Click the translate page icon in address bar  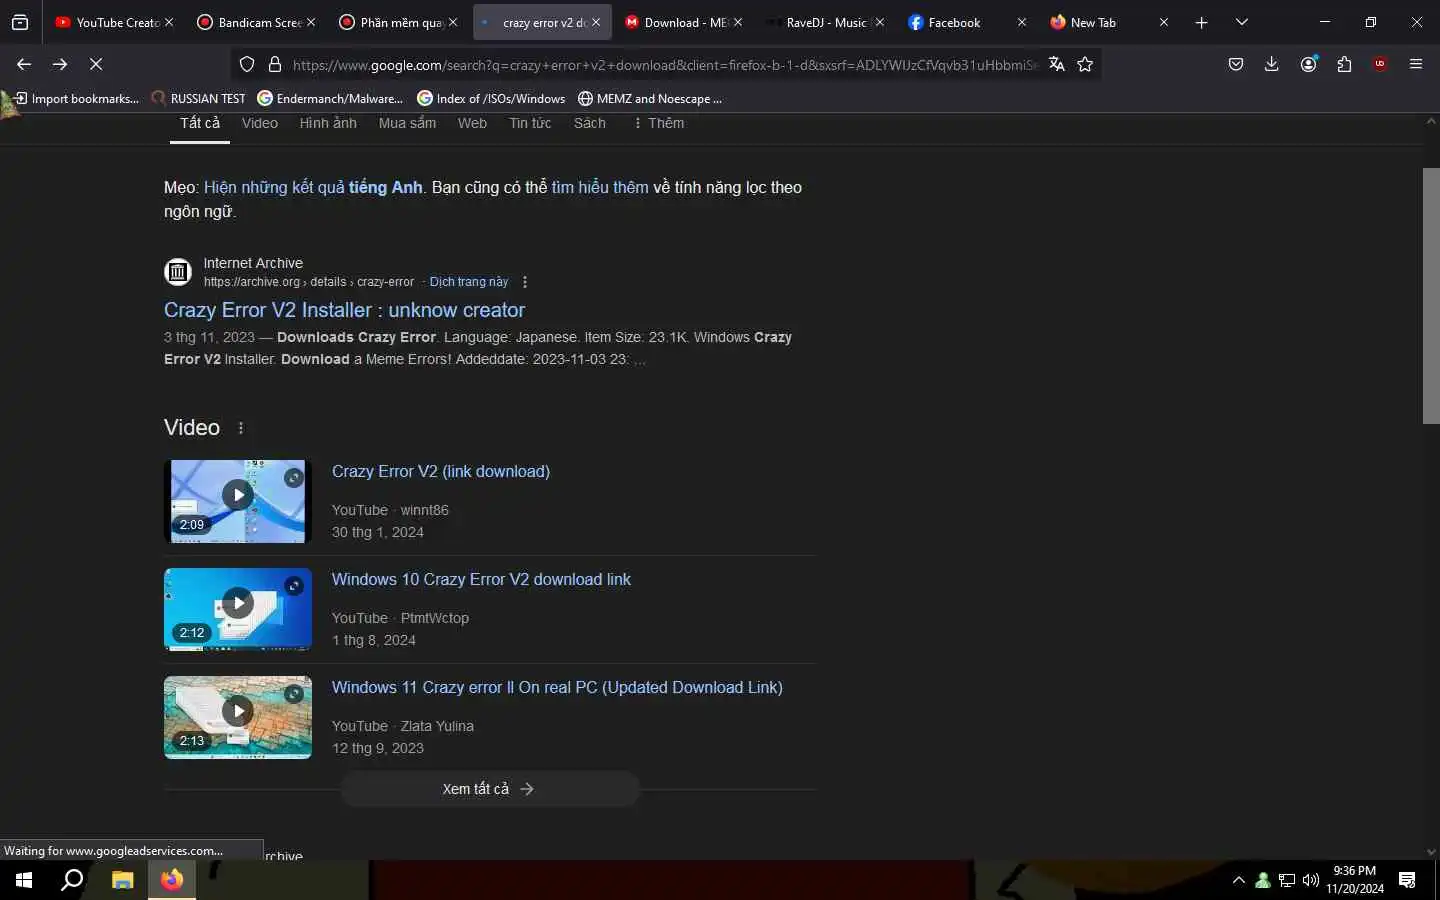(1056, 64)
